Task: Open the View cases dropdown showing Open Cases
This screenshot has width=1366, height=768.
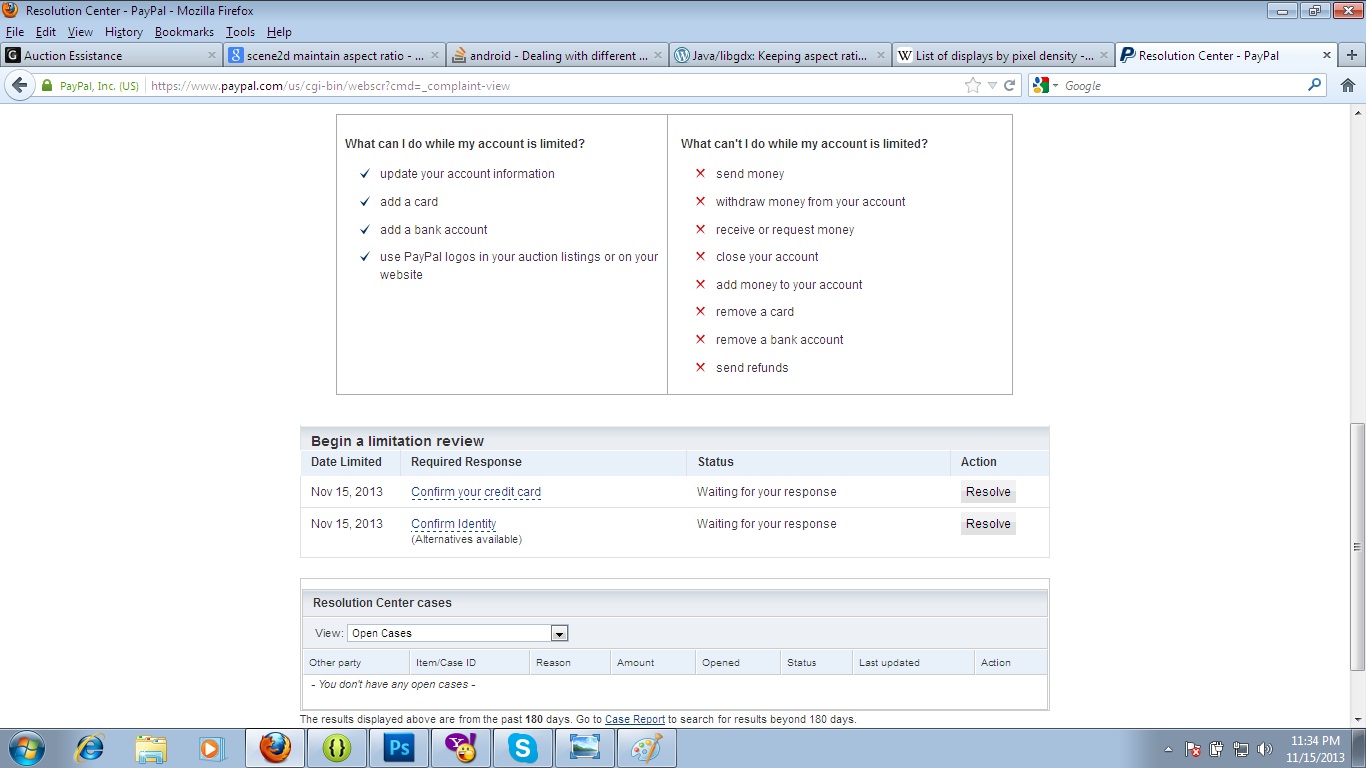Action: 458,633
